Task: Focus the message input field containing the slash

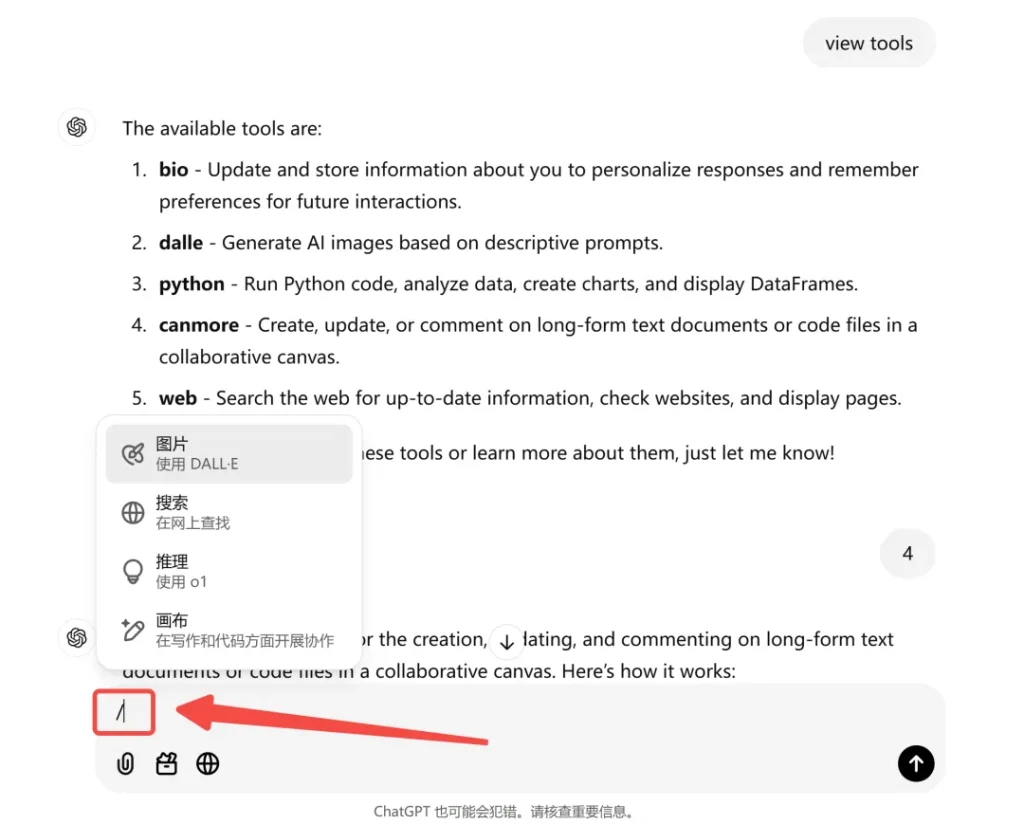Action: click(x=519, y=712)
